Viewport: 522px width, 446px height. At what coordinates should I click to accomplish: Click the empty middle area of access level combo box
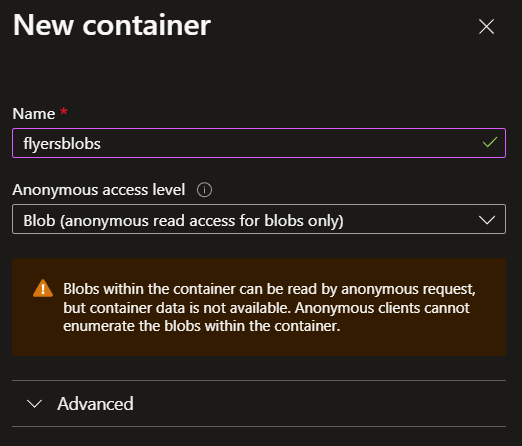410,219
